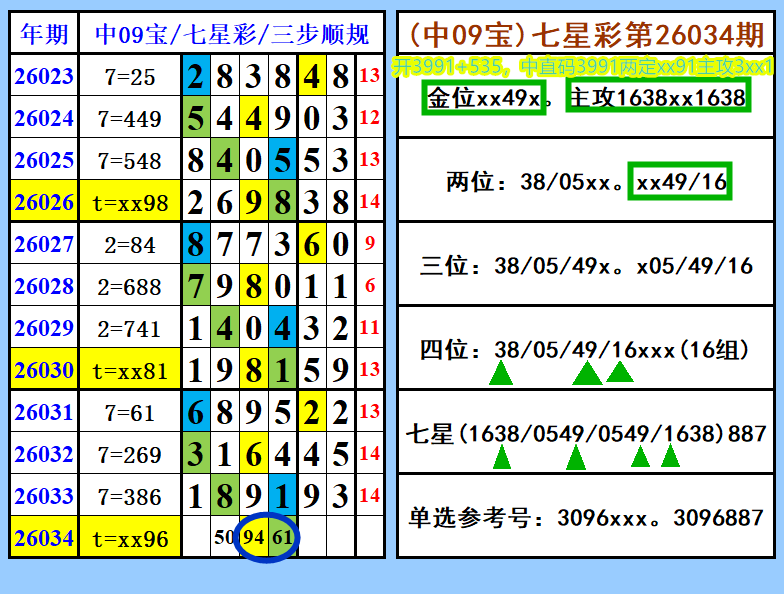Click the t=xx96 cell
Viewport: 784px width, 594px height.
[130, 538]
